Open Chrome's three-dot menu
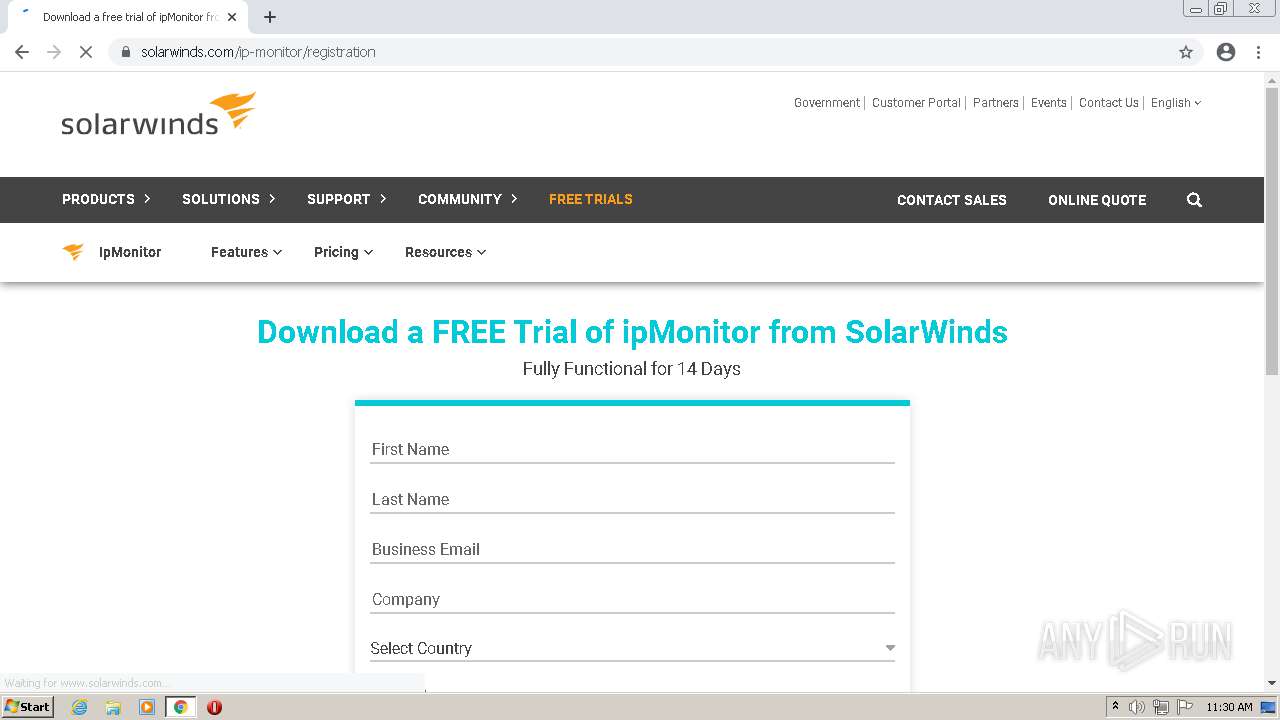The image size is (1280, 720). pos(1259,52)
